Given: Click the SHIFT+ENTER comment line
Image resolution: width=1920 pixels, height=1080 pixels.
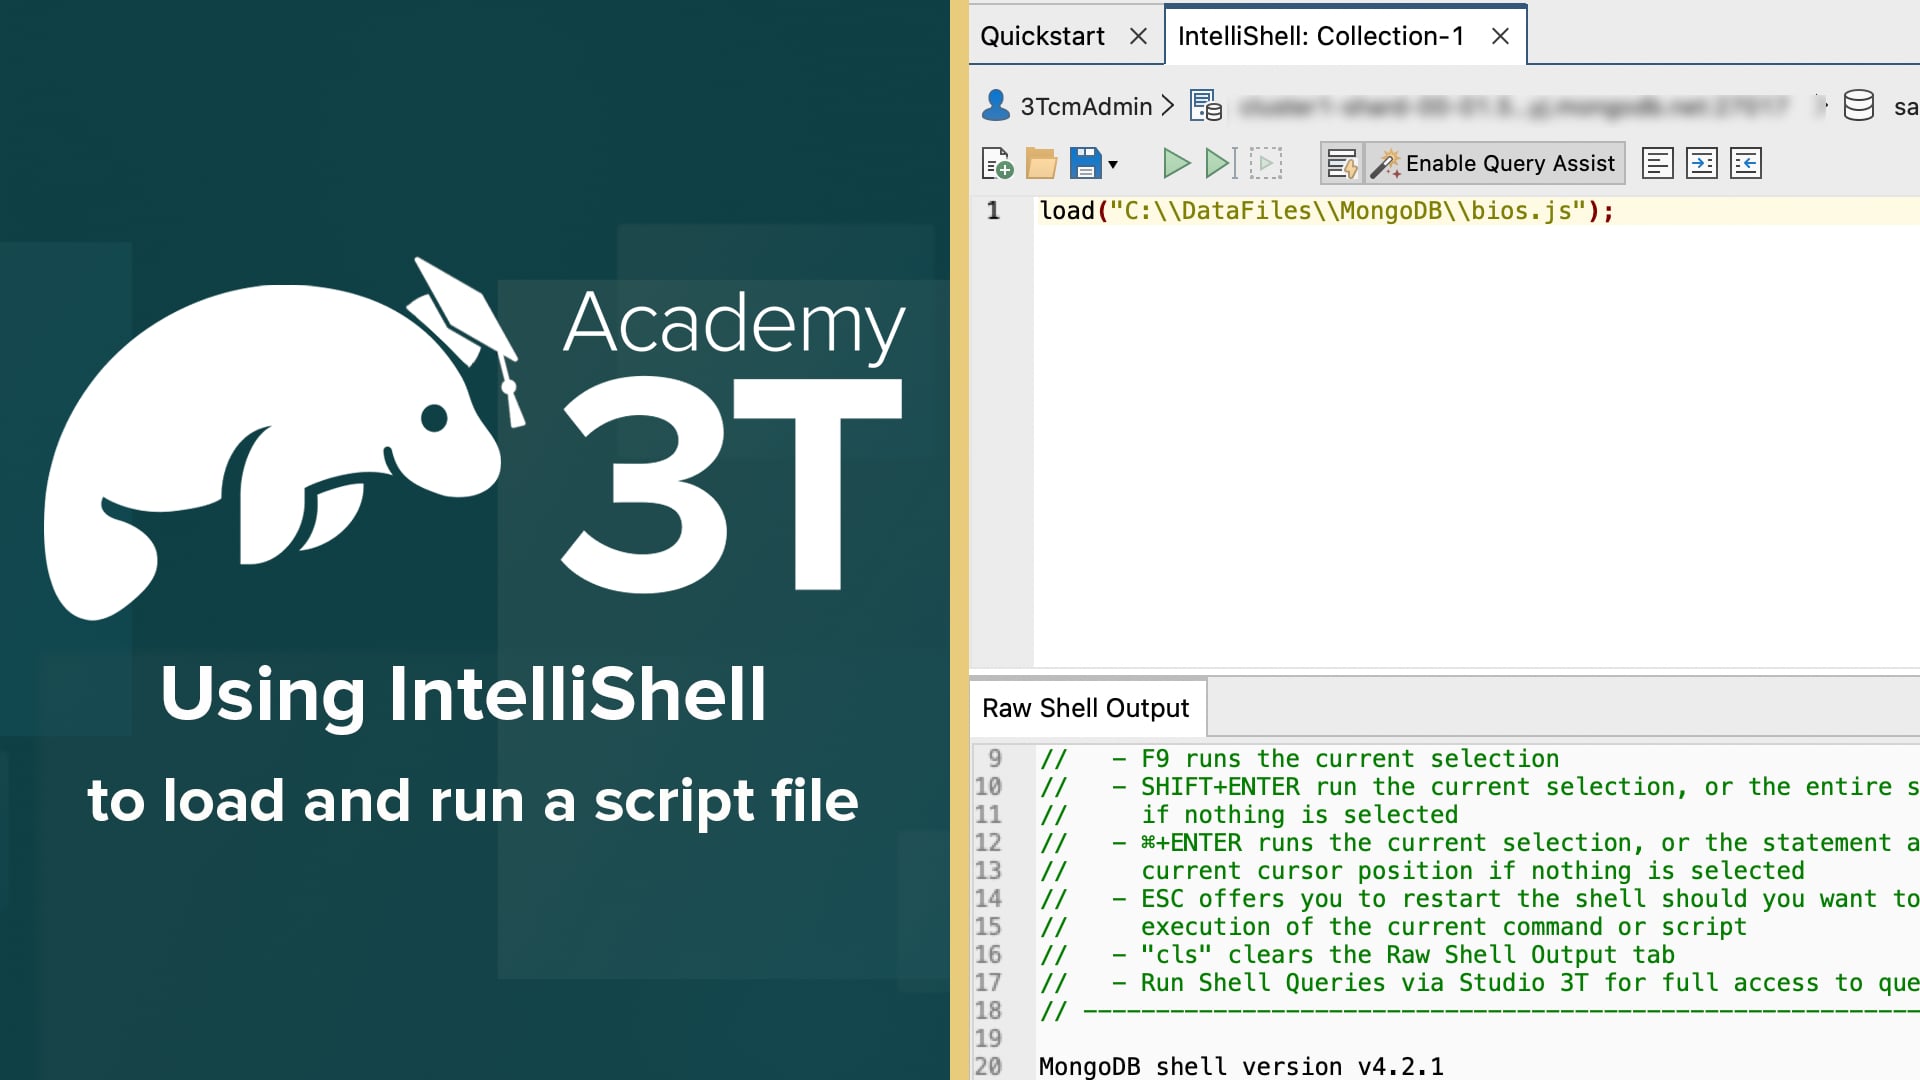Looking at the screenshot, I should [1479, 787].
